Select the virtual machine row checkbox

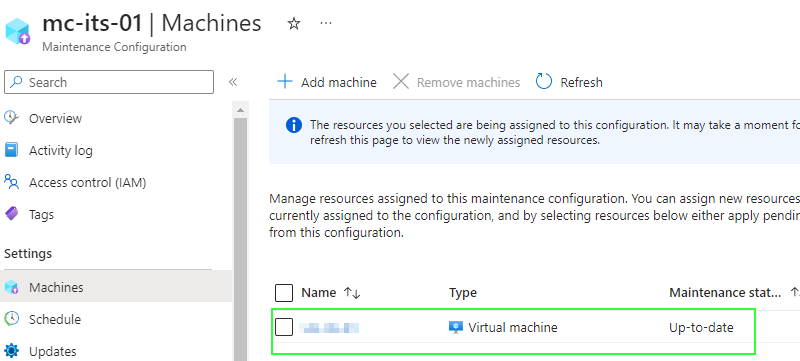pyautogui.click(x=284, y=327)
